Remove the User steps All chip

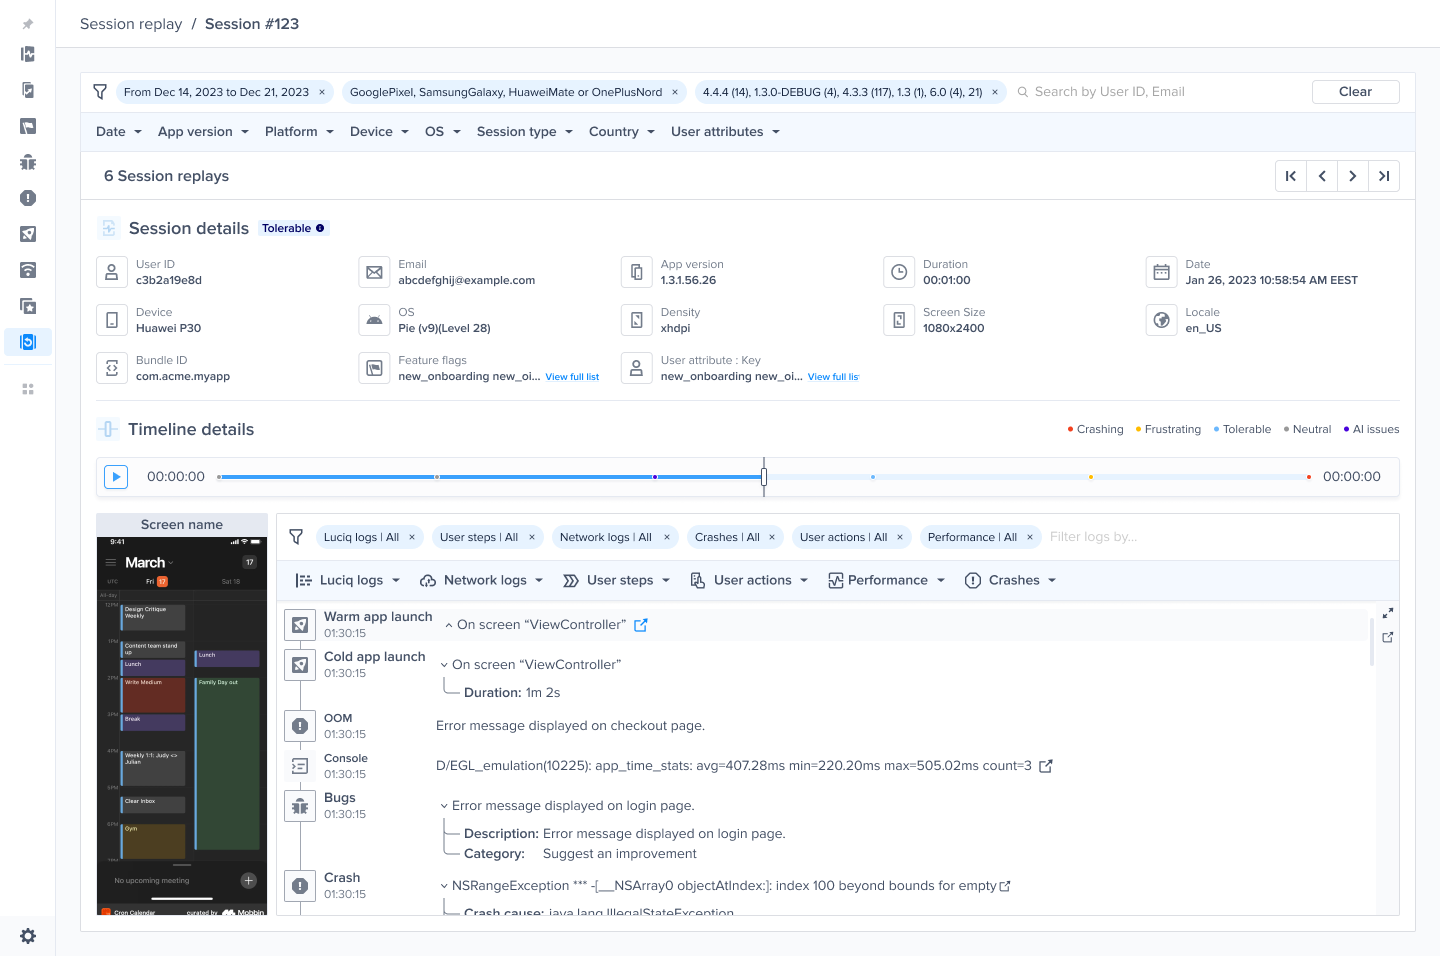(x=532, y=537)
